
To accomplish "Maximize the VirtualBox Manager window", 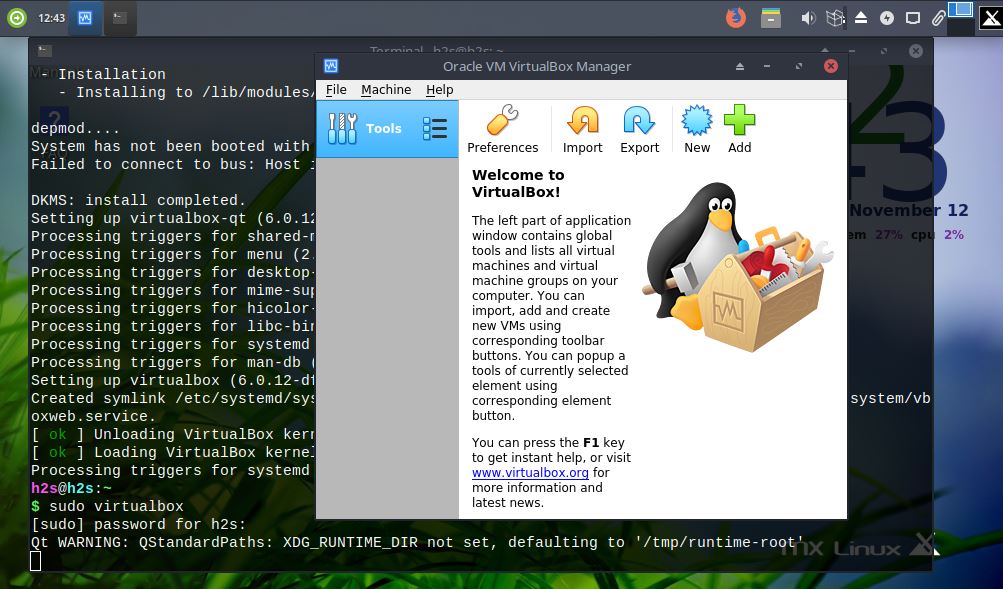I will tap(798, 66).
